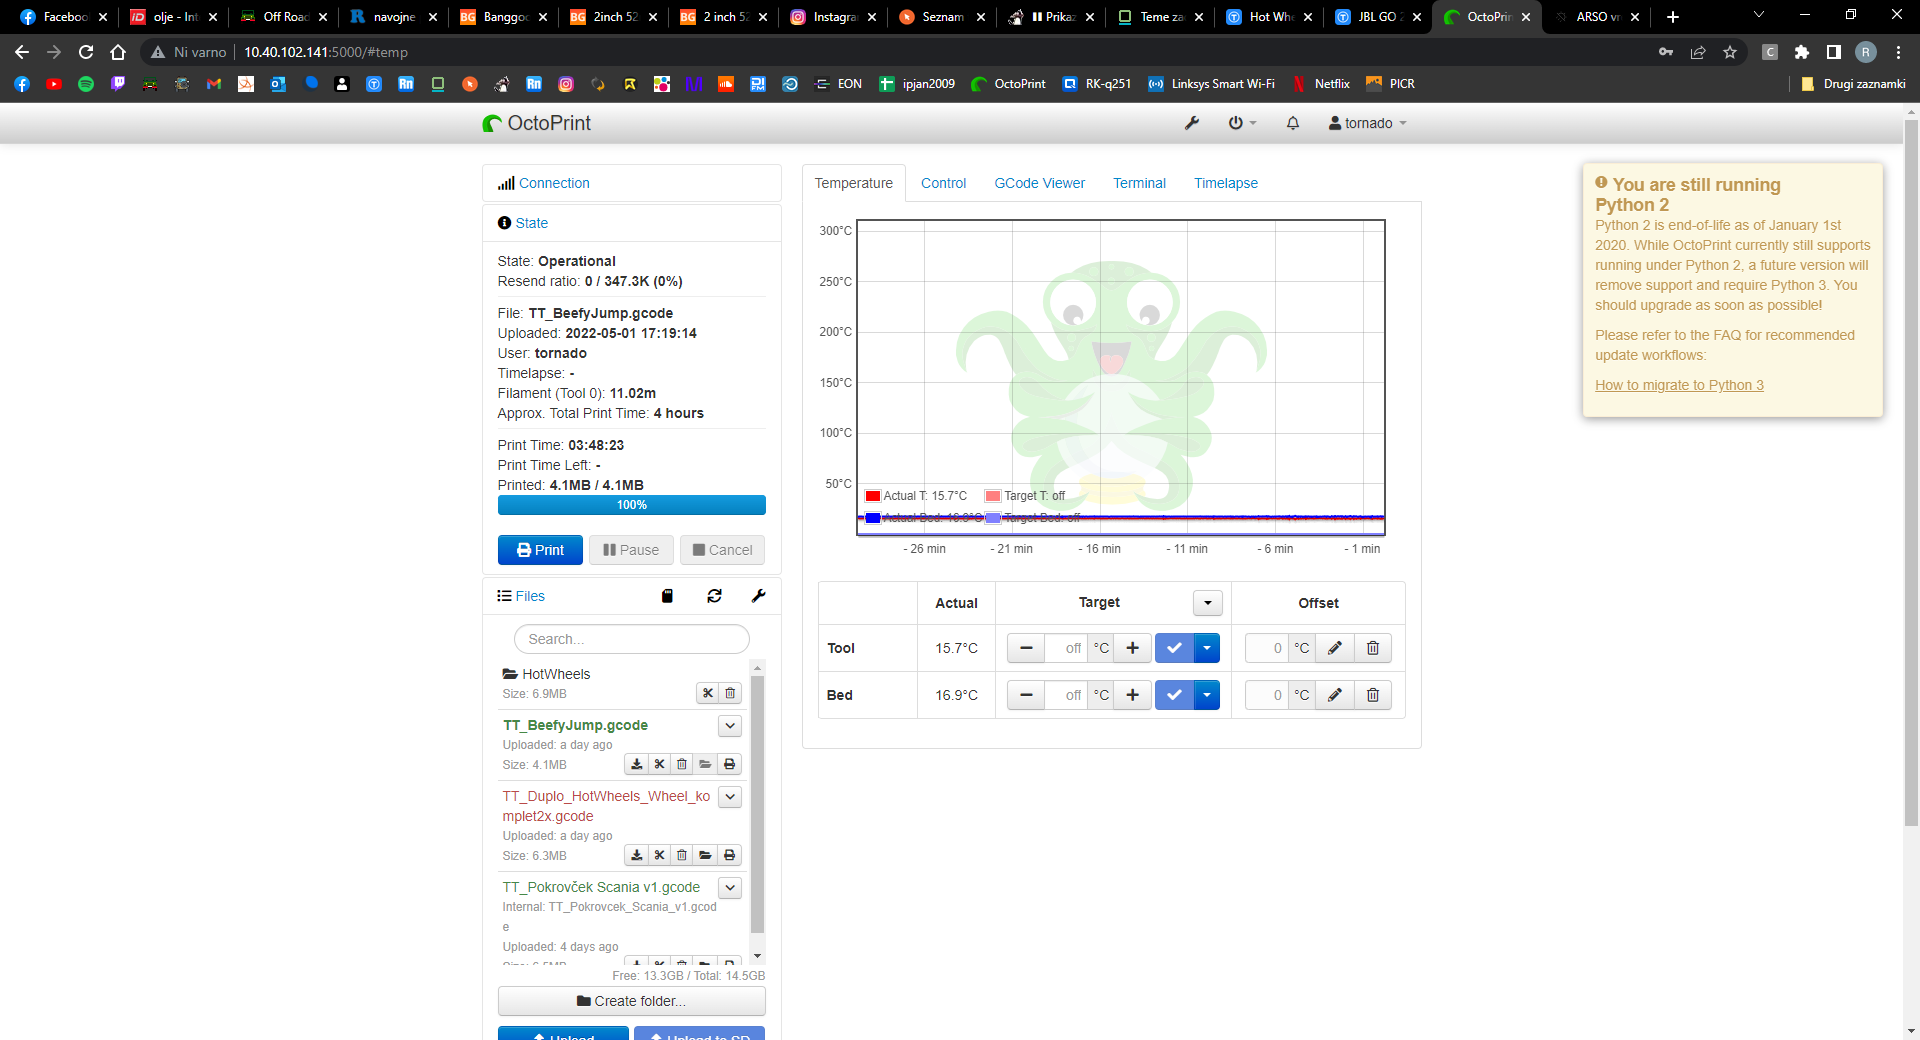Viewport: 1920px width, 1040px height.
Task: Open YouTube bookmark icon
Action: point(54,84)
